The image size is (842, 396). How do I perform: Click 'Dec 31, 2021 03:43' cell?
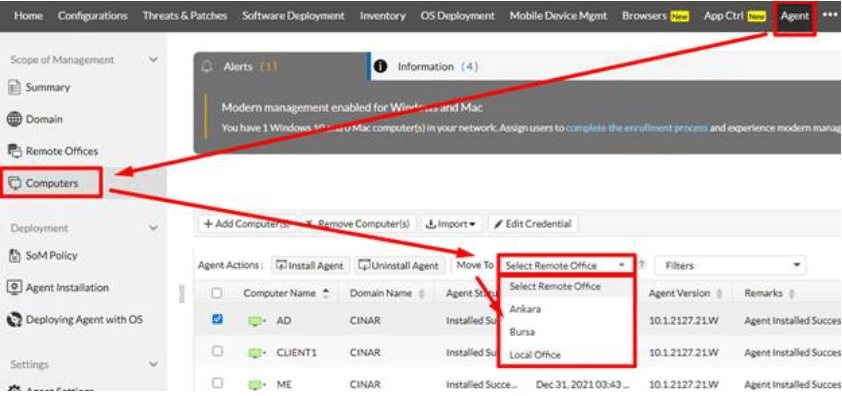(582, 385)
